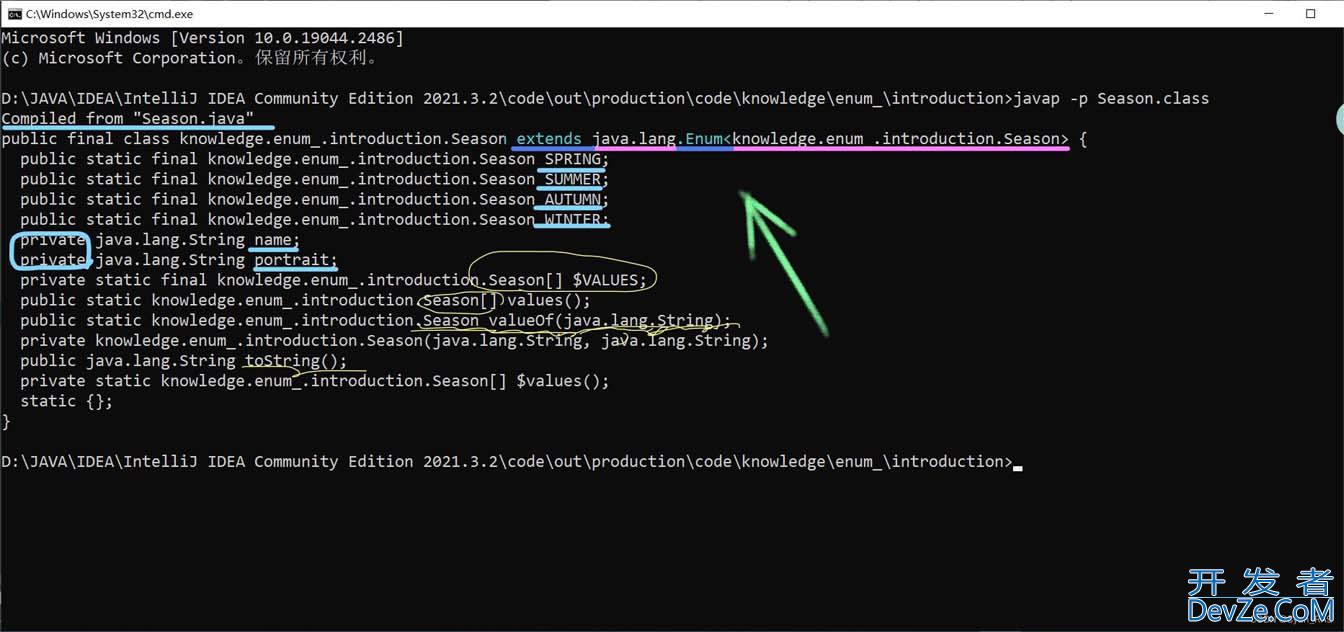
Task: Click the 'static {};' initializer line
Action: [66, 401]
